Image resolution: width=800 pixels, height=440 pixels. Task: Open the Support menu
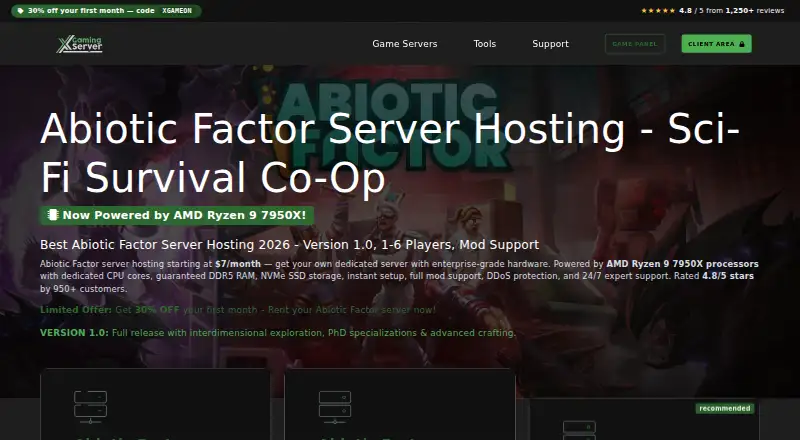tap(550, 44)
